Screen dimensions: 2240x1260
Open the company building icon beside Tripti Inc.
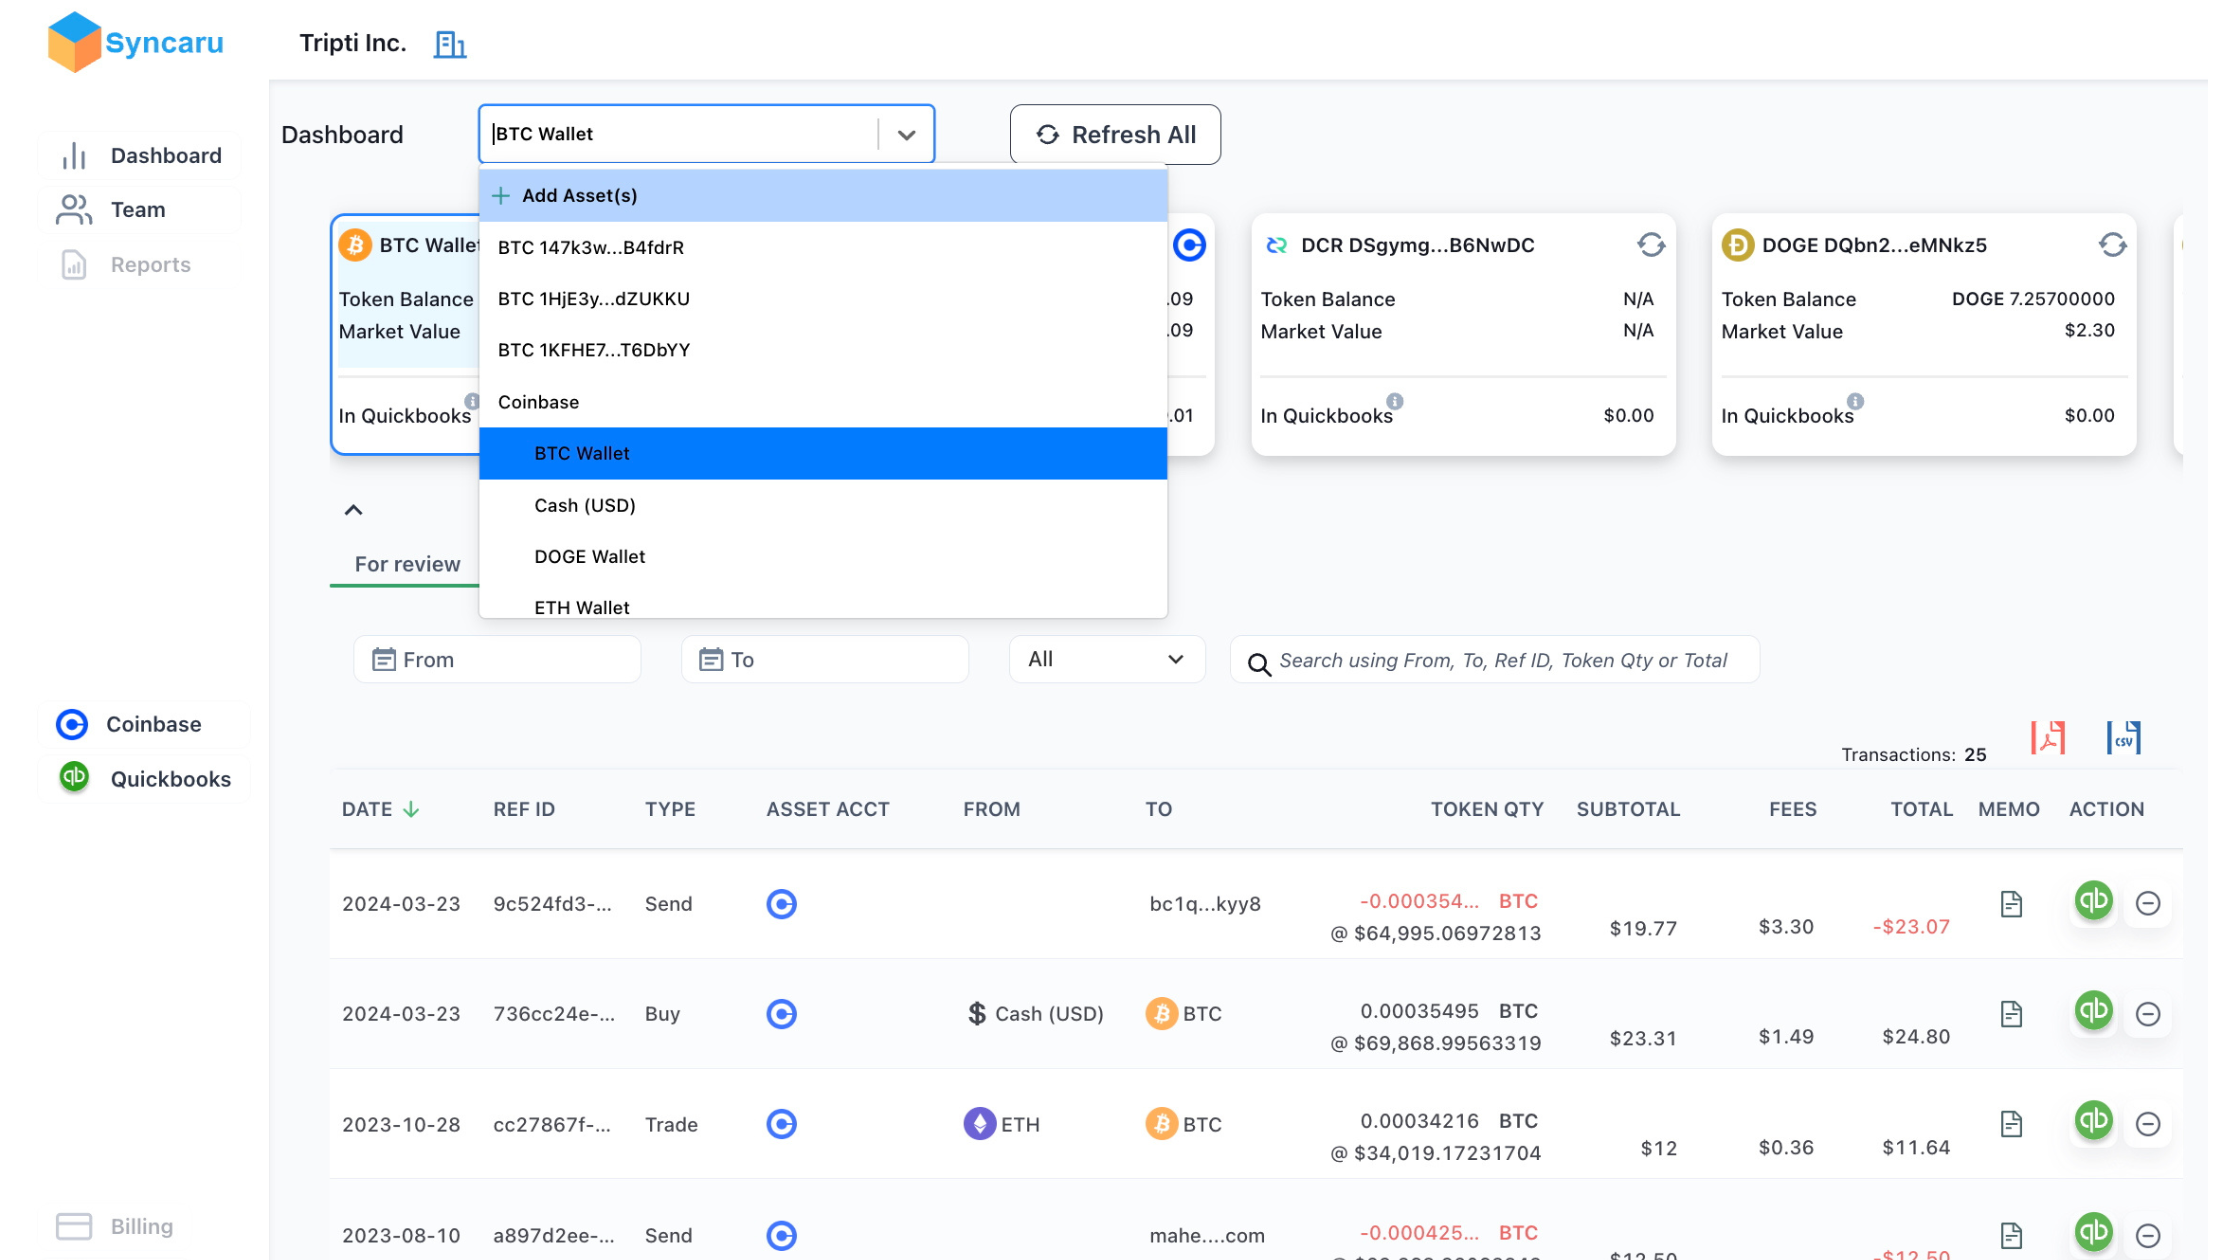pyautogui.click(x=450, y=44)
